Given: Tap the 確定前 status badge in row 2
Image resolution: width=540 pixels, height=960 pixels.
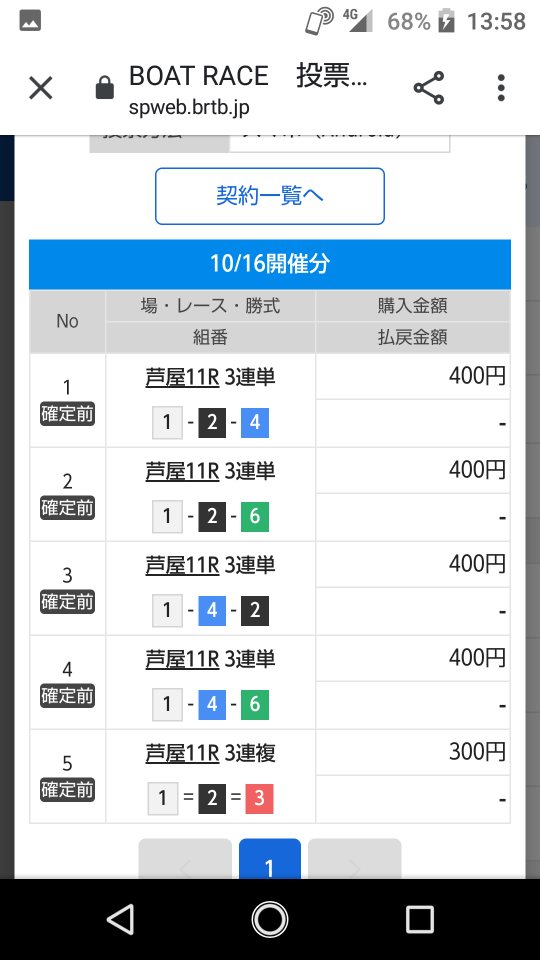Looking at the screenshot, I should pos(67,508).
